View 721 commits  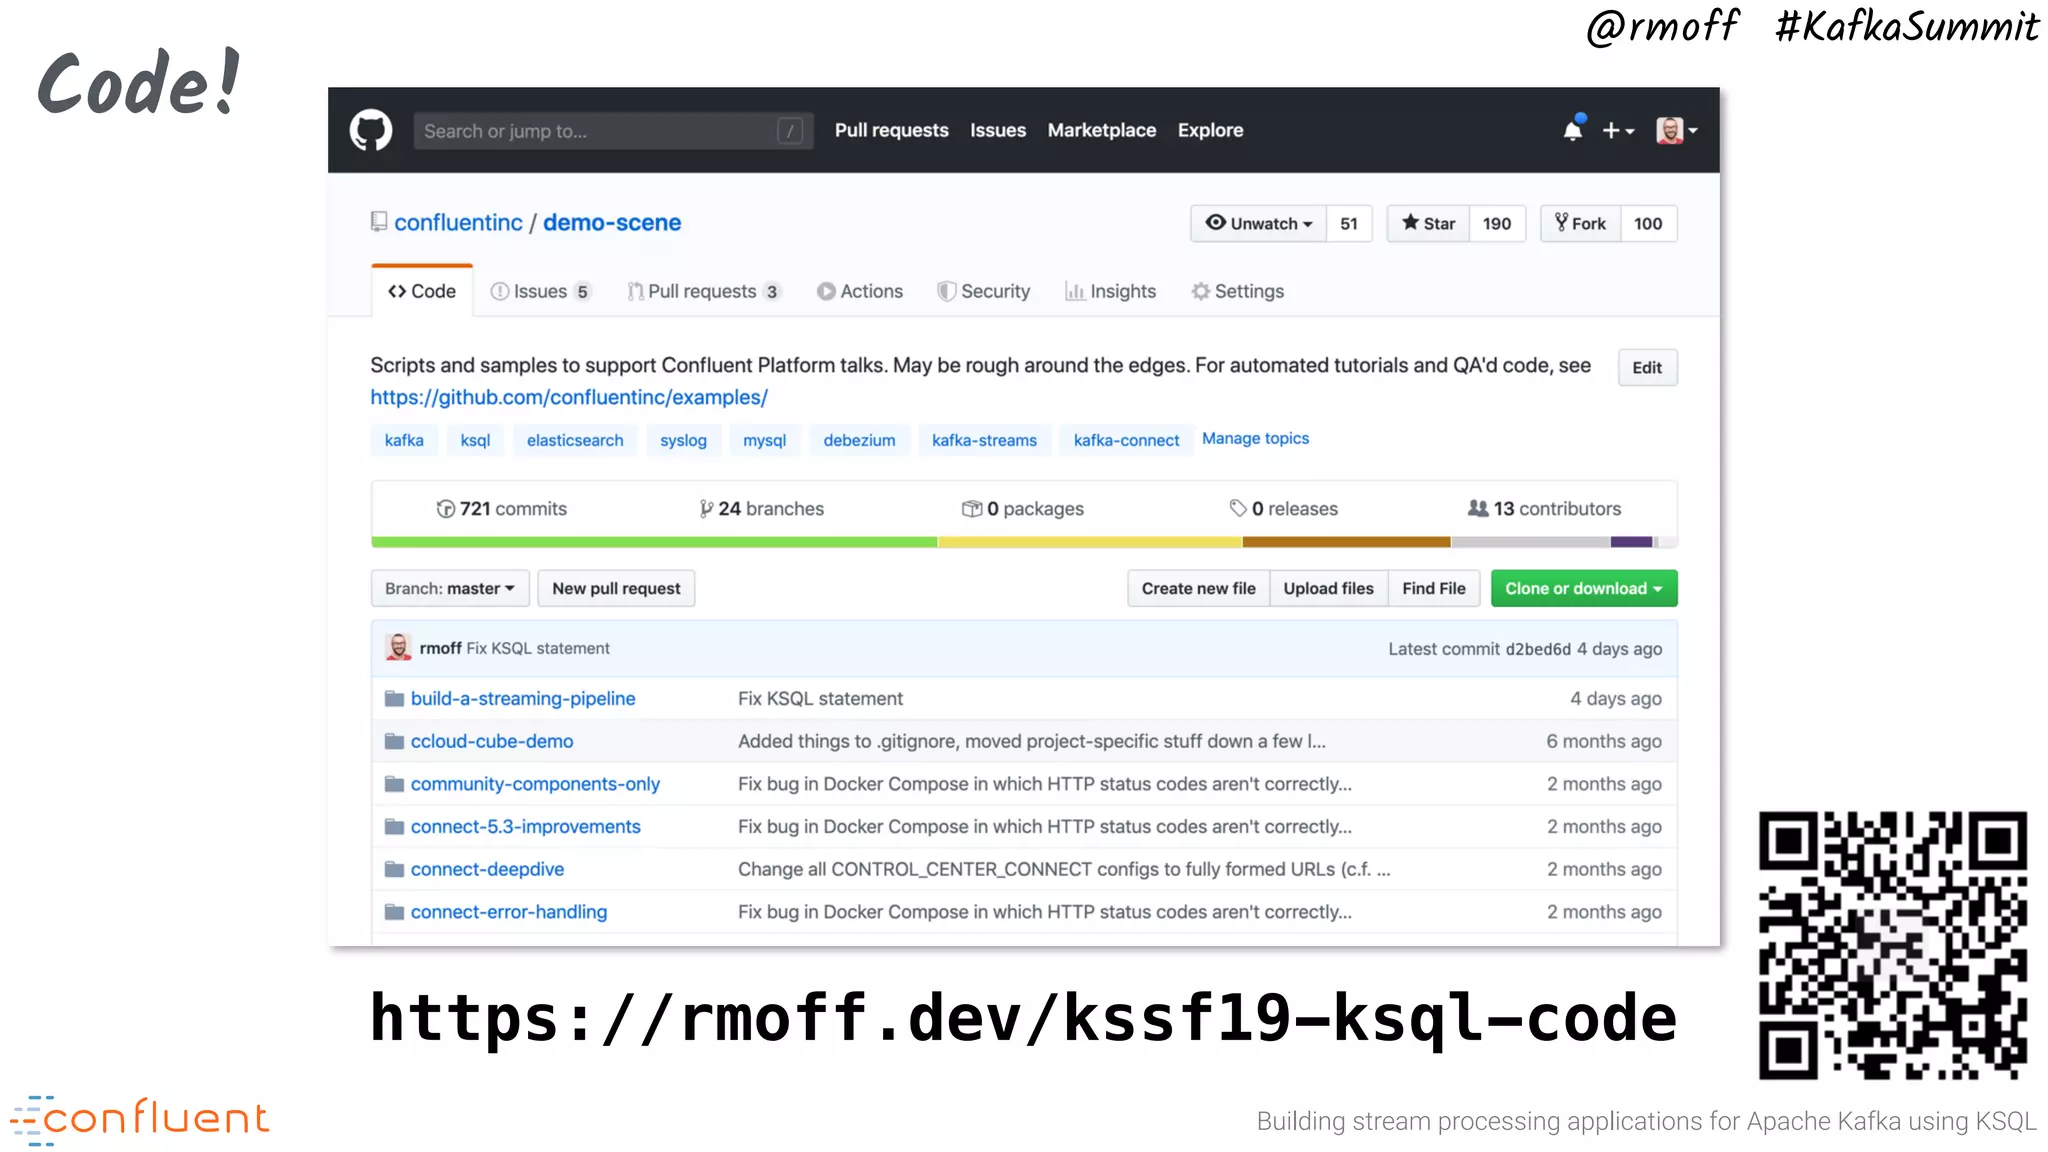pyautogui.click(x=502, y=509)
